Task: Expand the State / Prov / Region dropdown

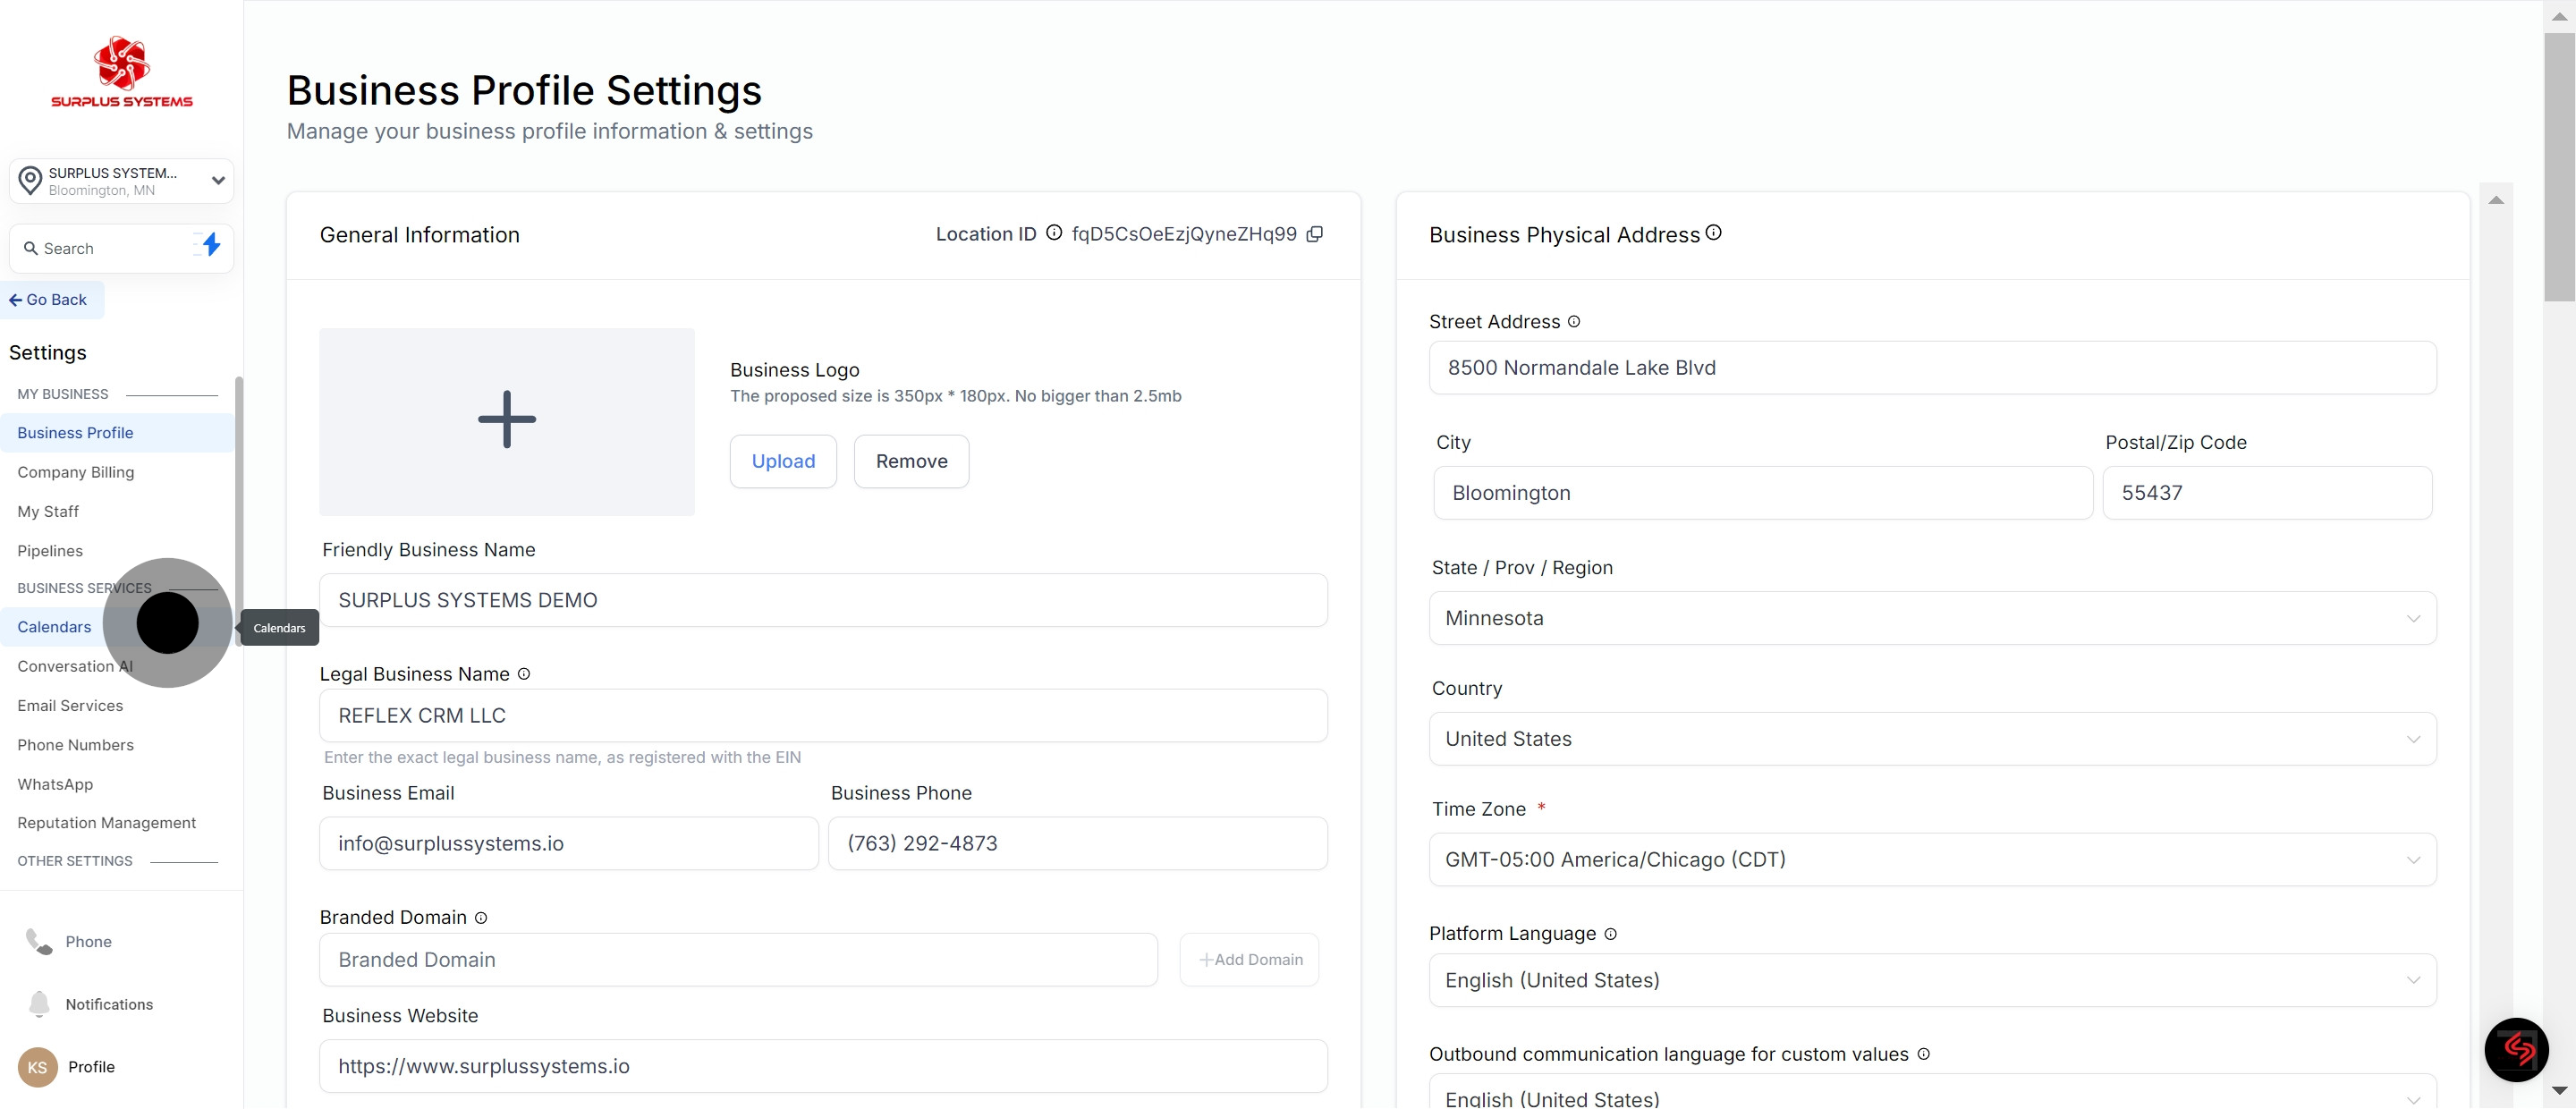Action: click(x=1932, y=618)
